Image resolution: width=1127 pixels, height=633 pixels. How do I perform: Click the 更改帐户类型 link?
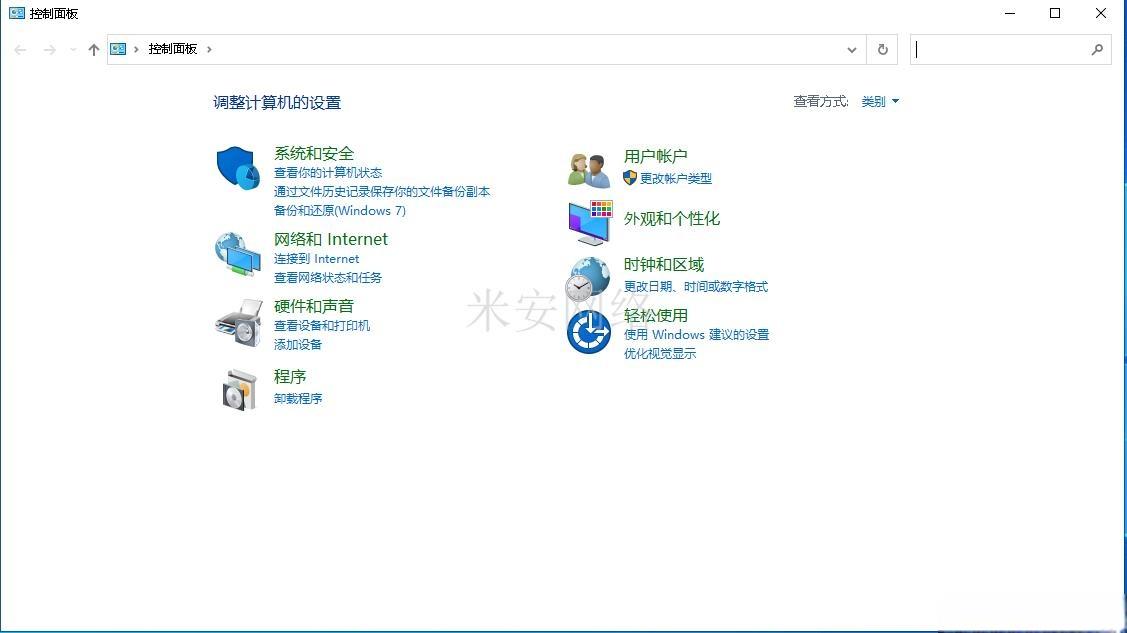tap(676, 178)
